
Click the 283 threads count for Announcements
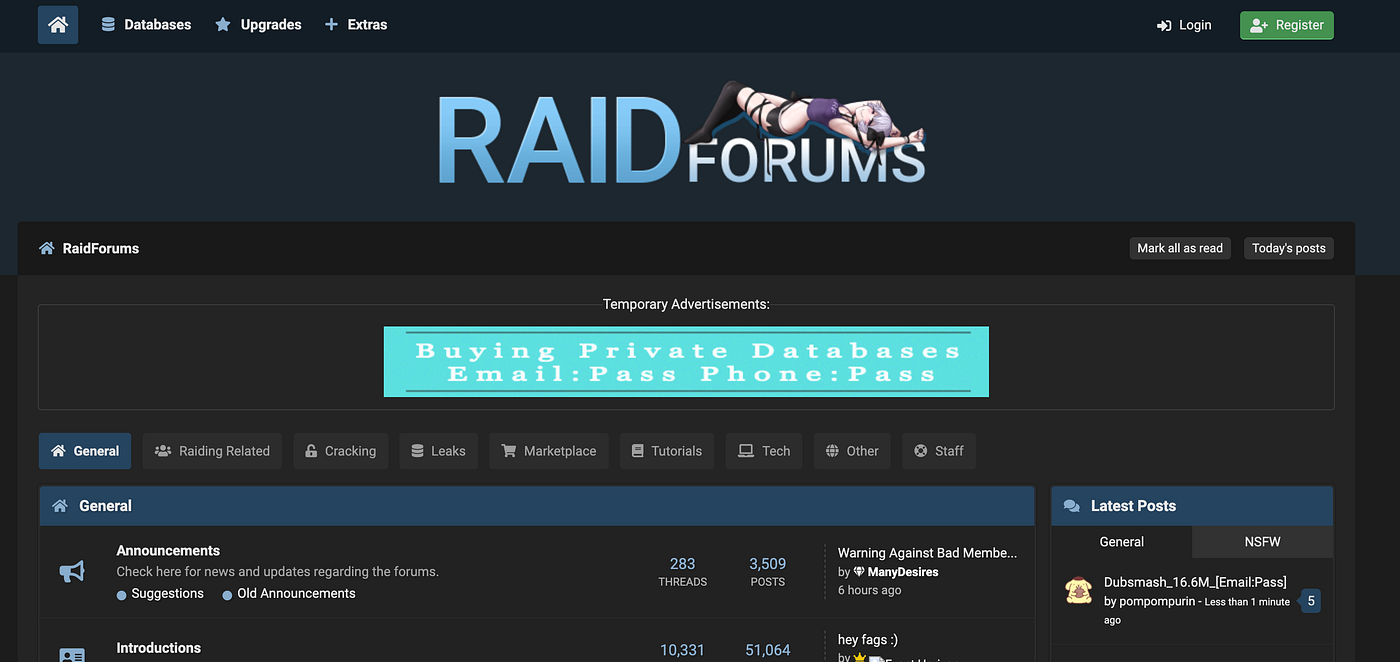[x=682, y=564]
